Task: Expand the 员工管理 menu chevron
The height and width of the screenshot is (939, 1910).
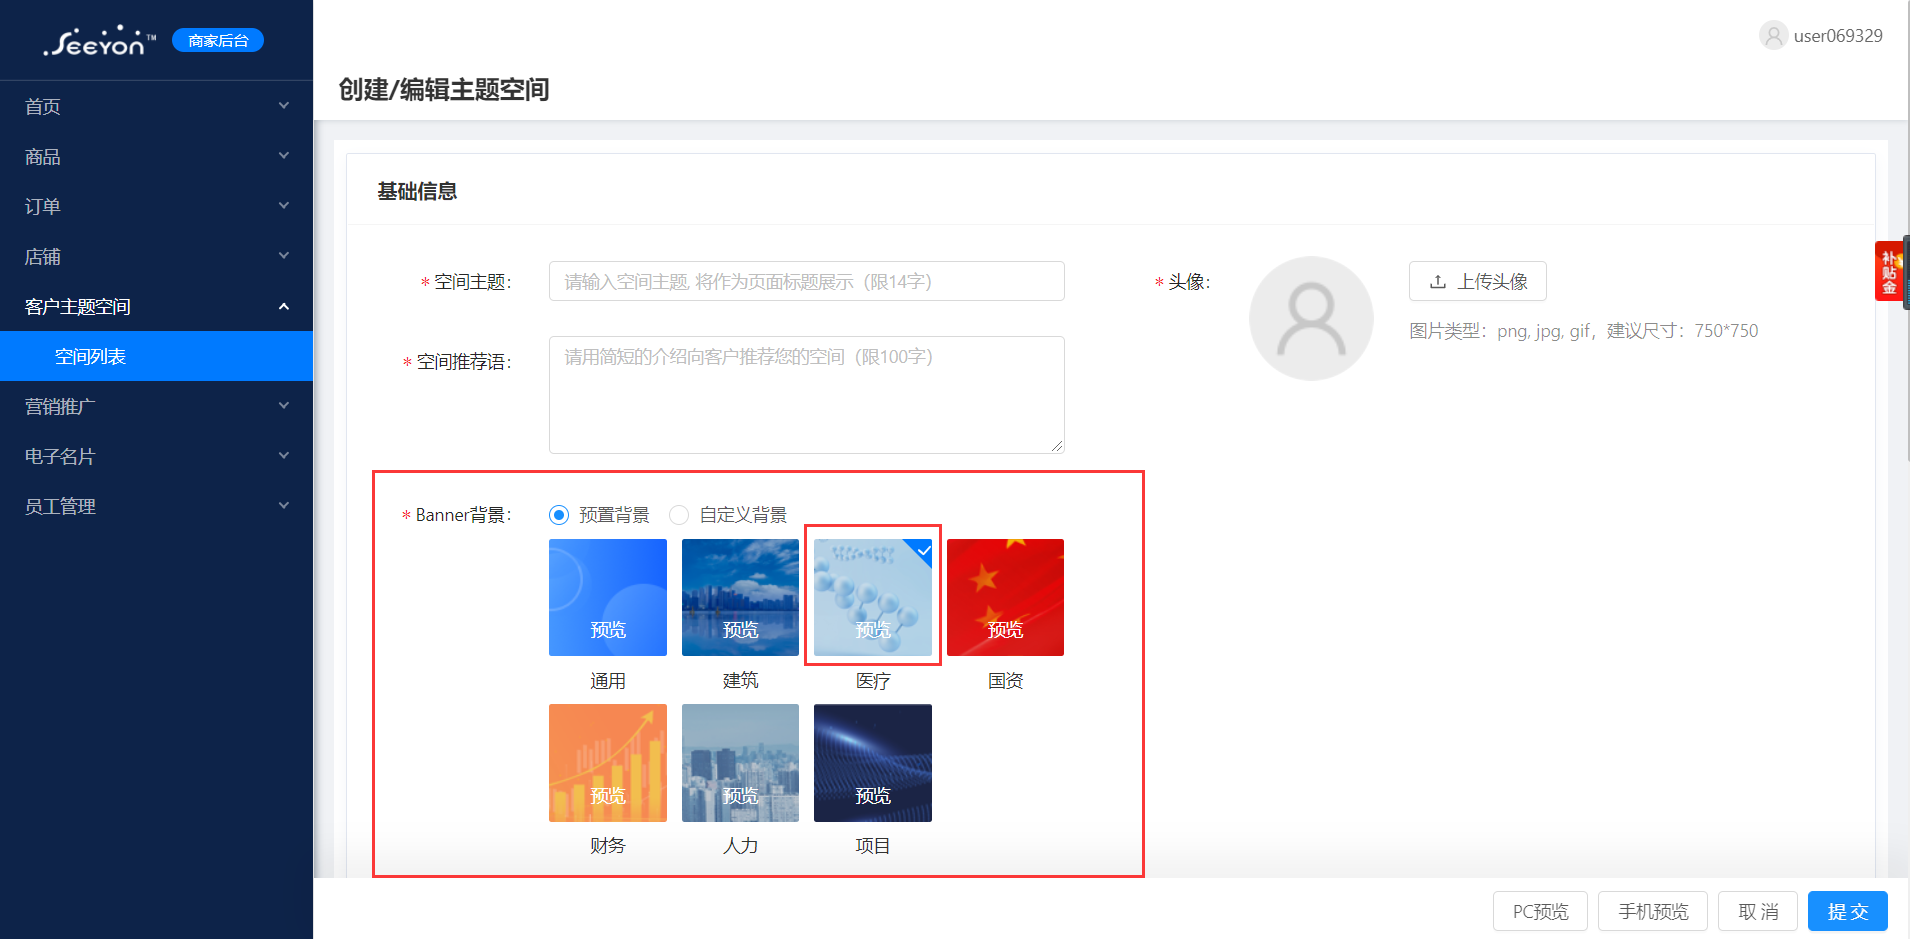Action: [284, 506]
